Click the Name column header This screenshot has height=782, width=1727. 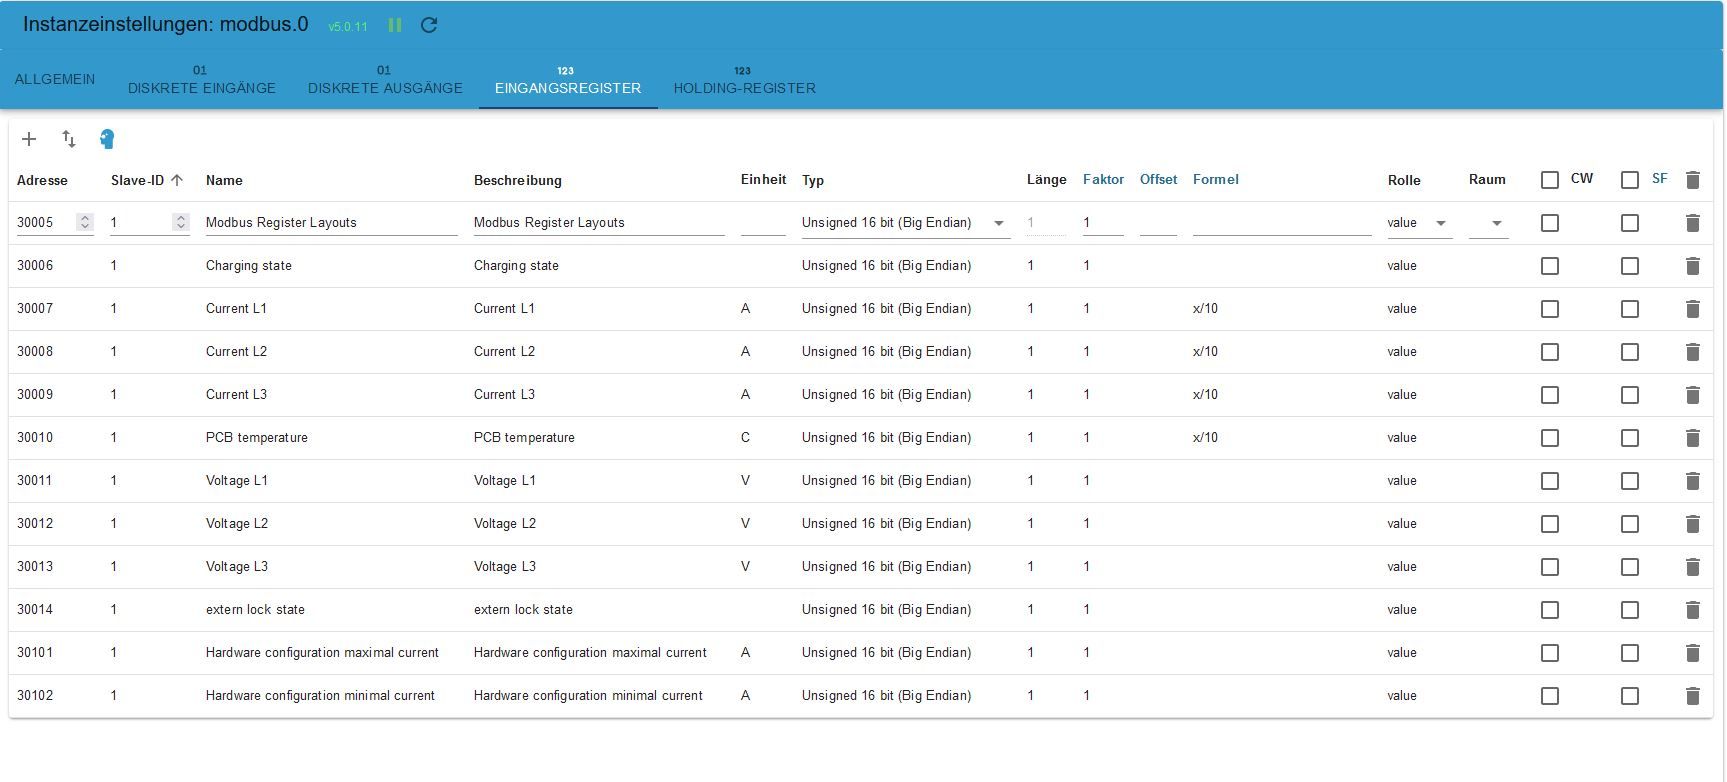coord(224,180)
